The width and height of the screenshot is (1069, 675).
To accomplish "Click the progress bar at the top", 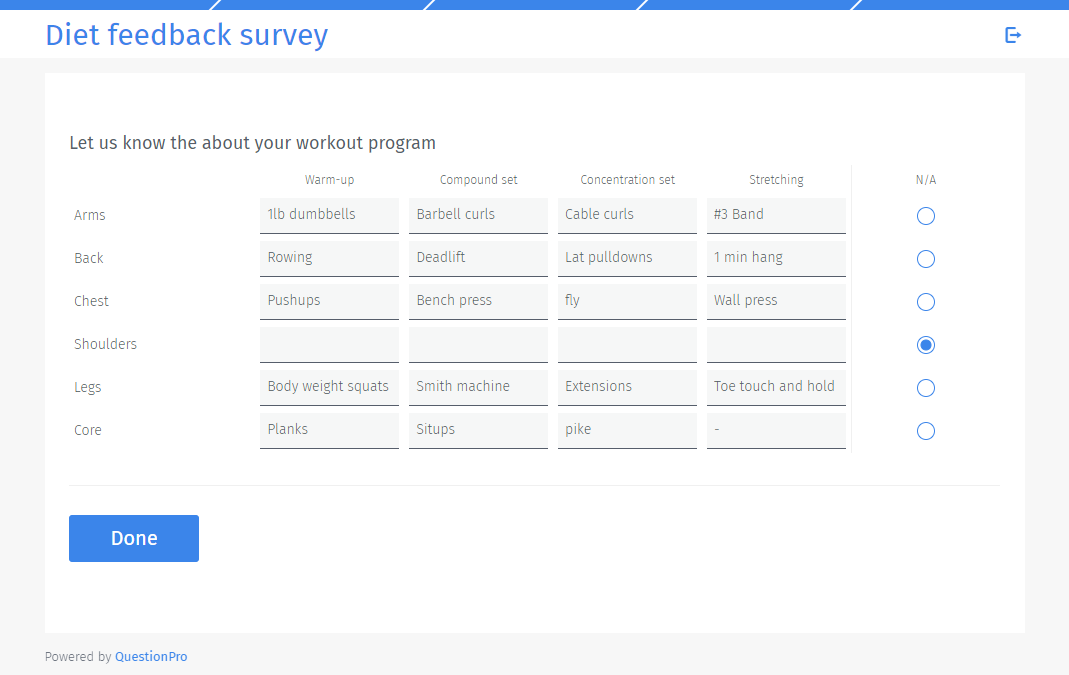I will click(x=534, y=4).
